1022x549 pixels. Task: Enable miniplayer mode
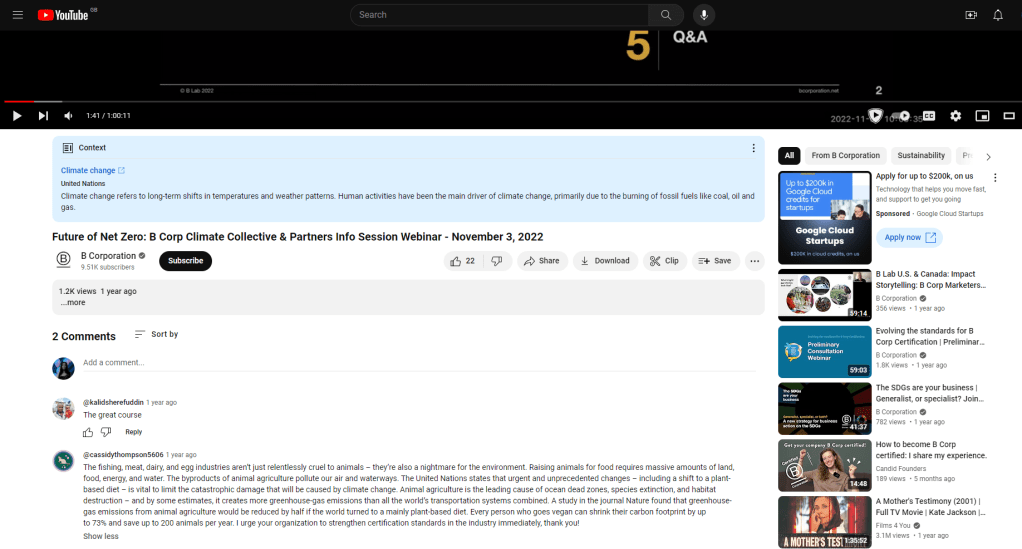[x=982, y=116]
